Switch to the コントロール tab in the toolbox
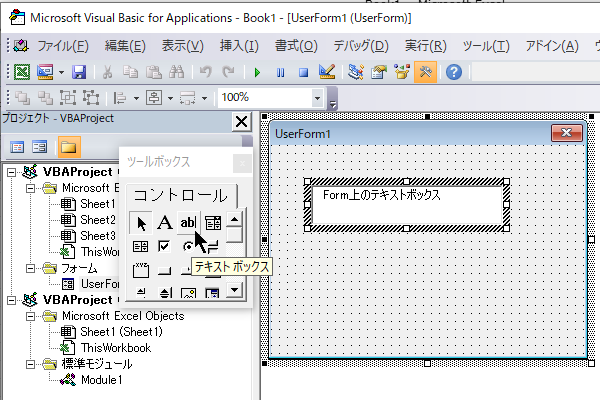600x400 pixels. coord(181,194)
